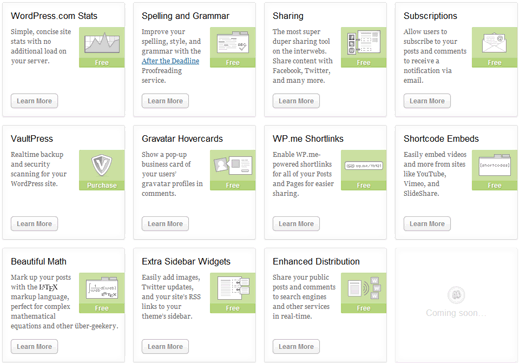Click the Beautiful Math LaTeX formula icon

(102, 289)
